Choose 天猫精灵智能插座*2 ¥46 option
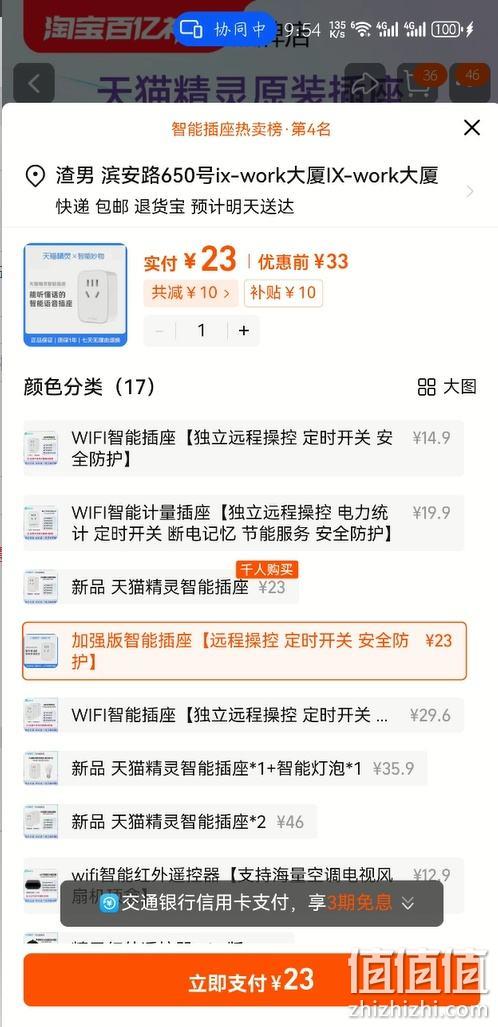Image resolution: width=498 pixels, height=1027 pixels. point(170,821)
